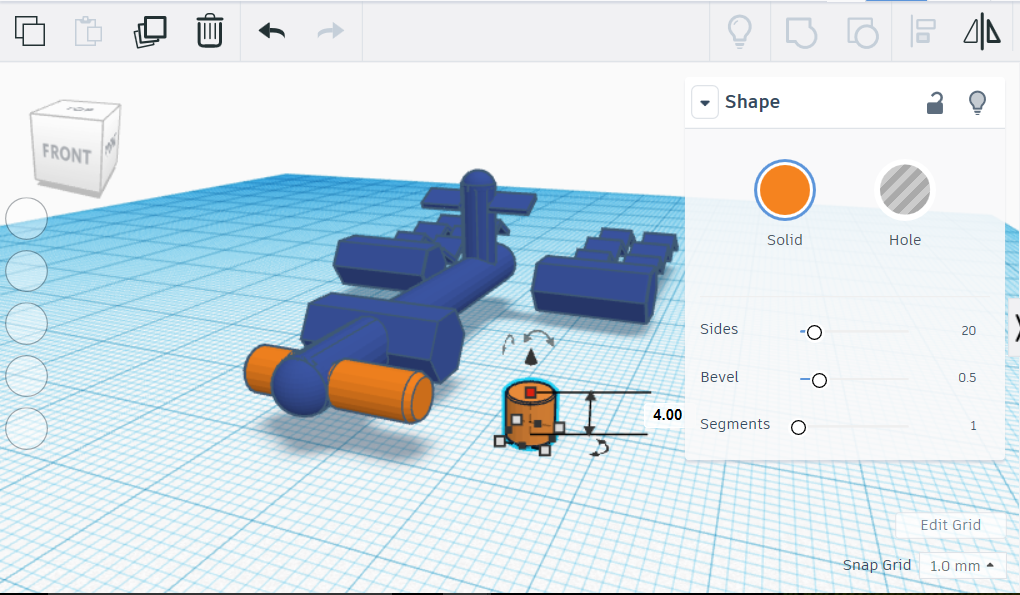1020x595 pixels.
Task: Click the Bevel slider handle
Action: (820, 380)
